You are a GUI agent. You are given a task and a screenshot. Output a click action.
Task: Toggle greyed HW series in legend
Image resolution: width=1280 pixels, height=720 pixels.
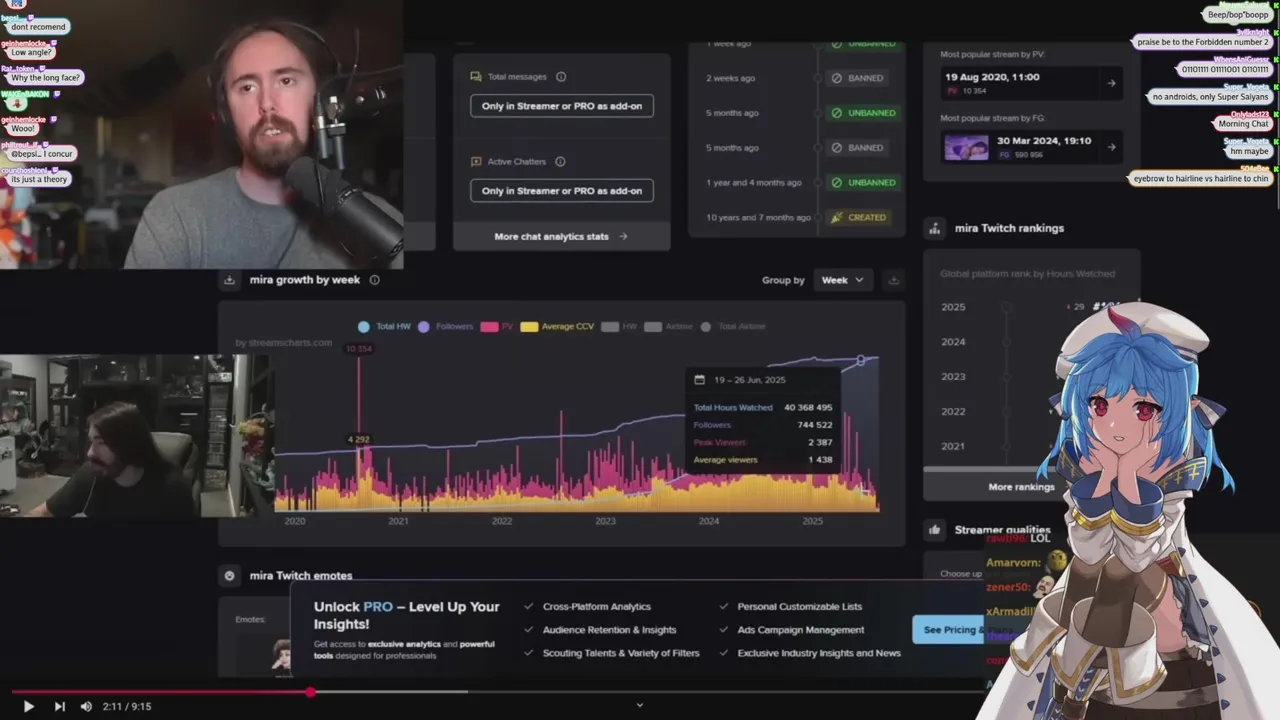tap(619, 326)
